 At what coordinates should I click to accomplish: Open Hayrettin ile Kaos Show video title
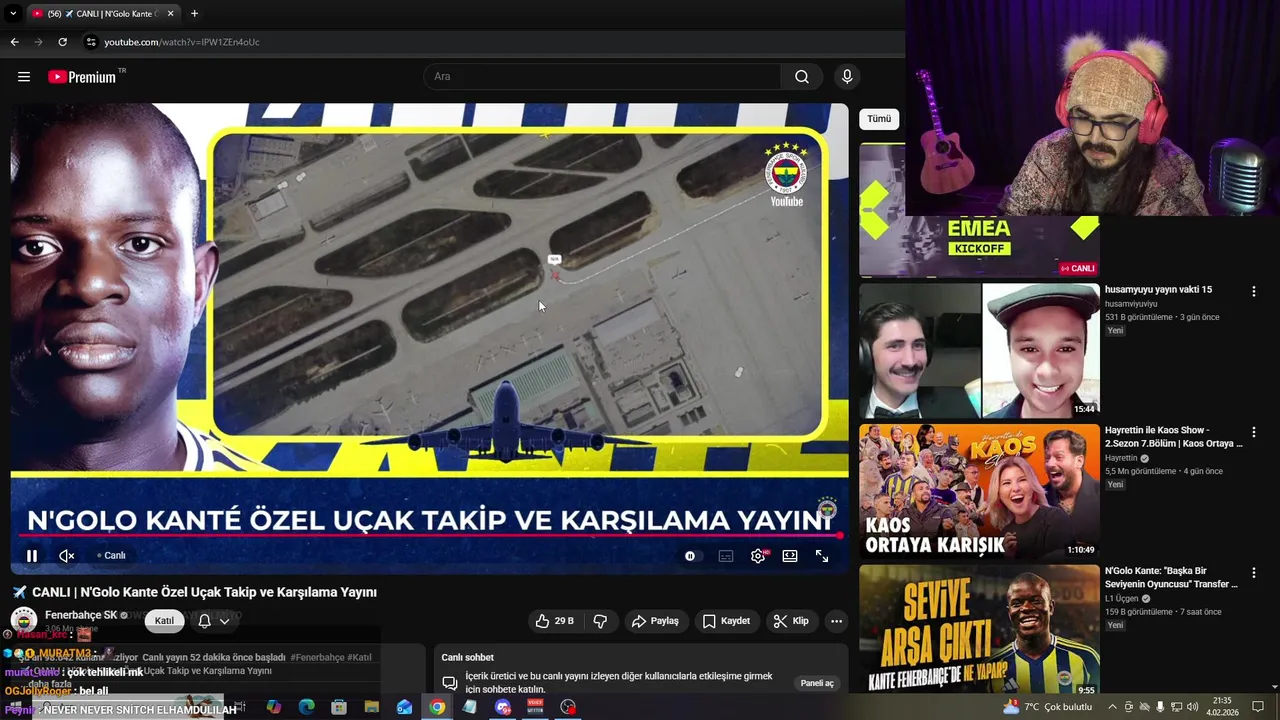click(x=1173, y=437)
